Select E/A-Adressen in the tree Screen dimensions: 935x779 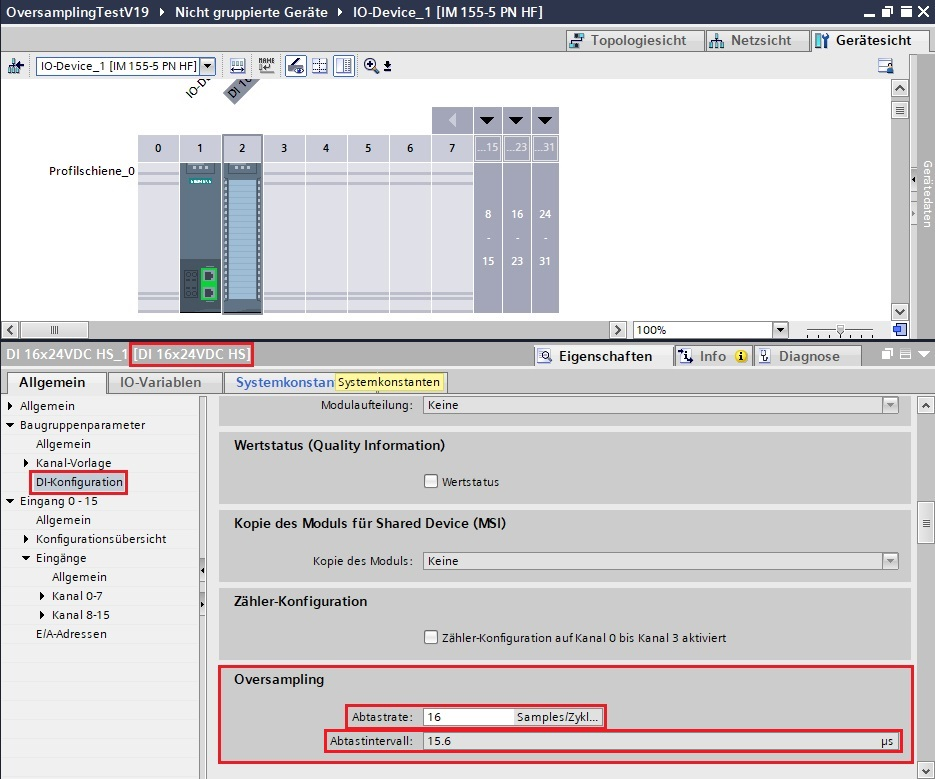(x=71, y=634)
